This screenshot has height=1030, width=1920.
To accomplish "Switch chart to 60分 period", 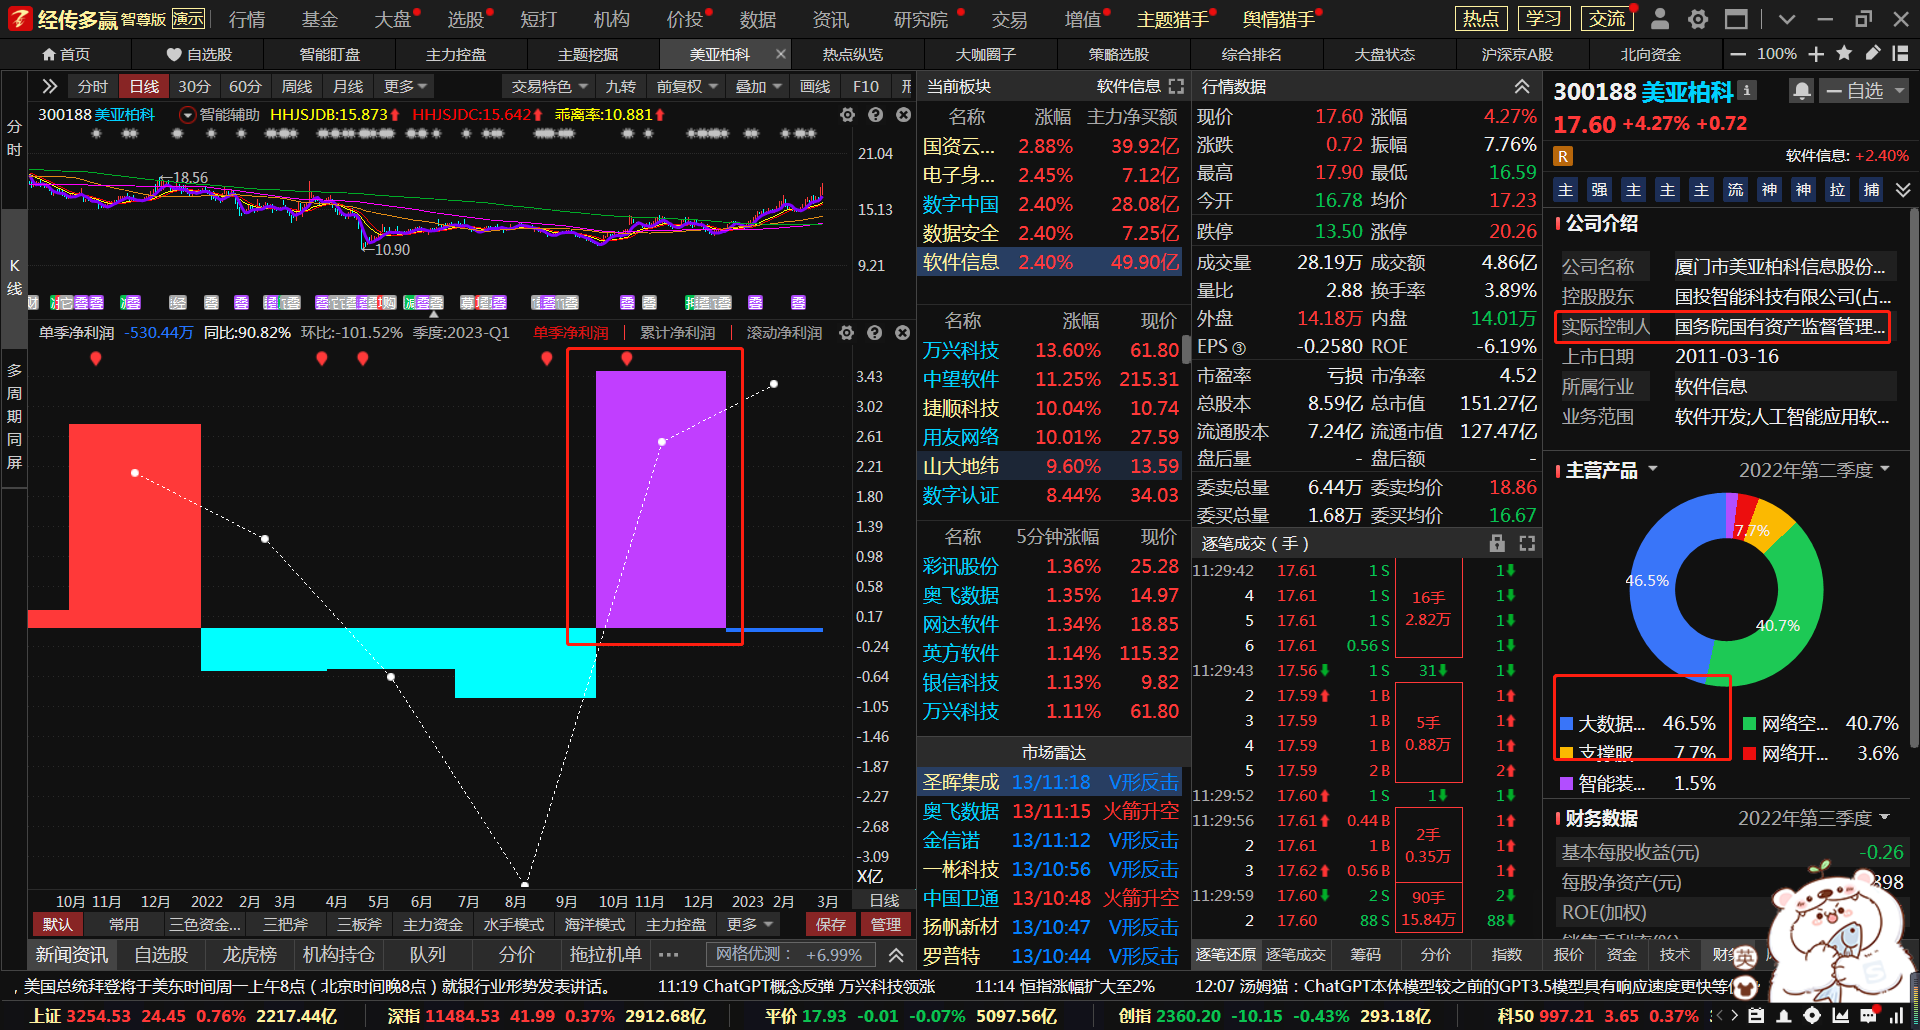I will (245, 87).
